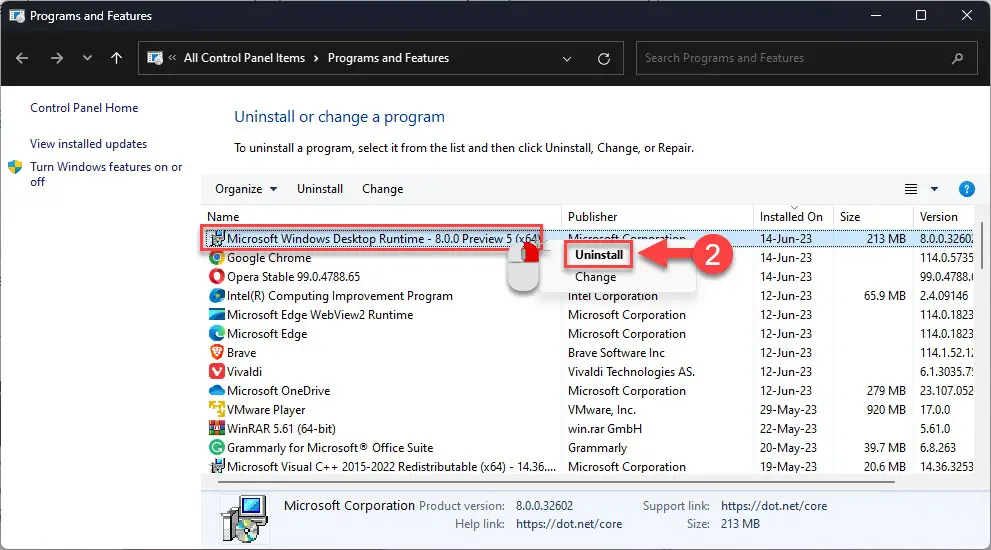
Task: Open the https://dot.net/core support link
Action: click(774, 506)
